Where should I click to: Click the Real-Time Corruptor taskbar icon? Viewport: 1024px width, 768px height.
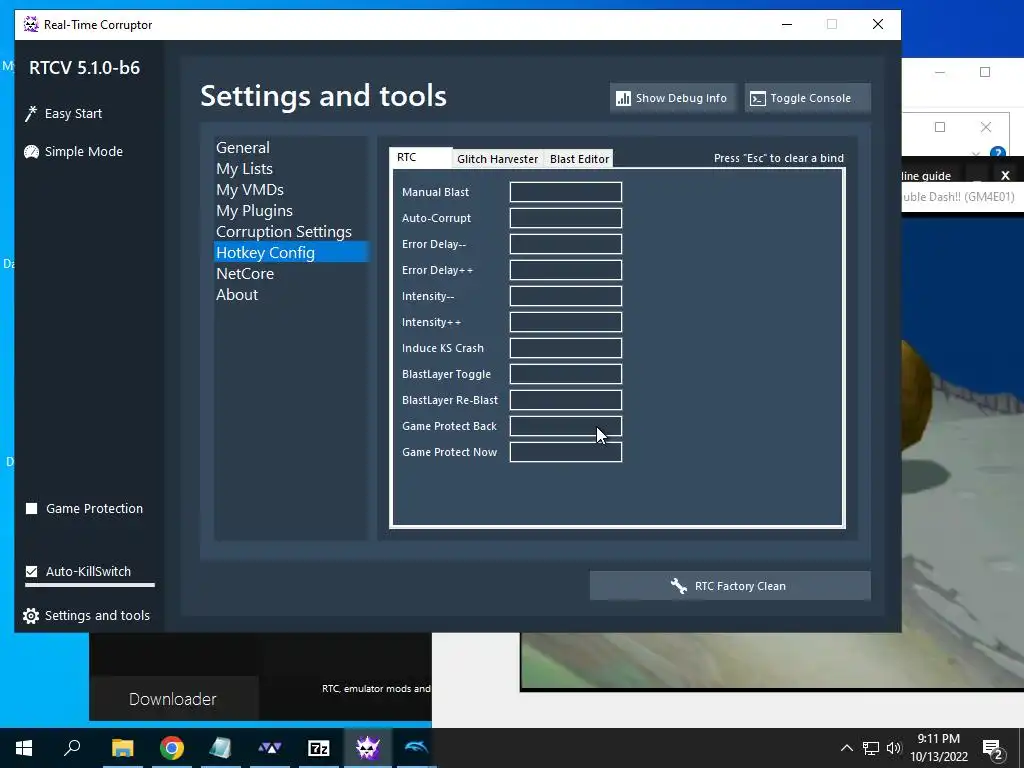tap(368, 748)
